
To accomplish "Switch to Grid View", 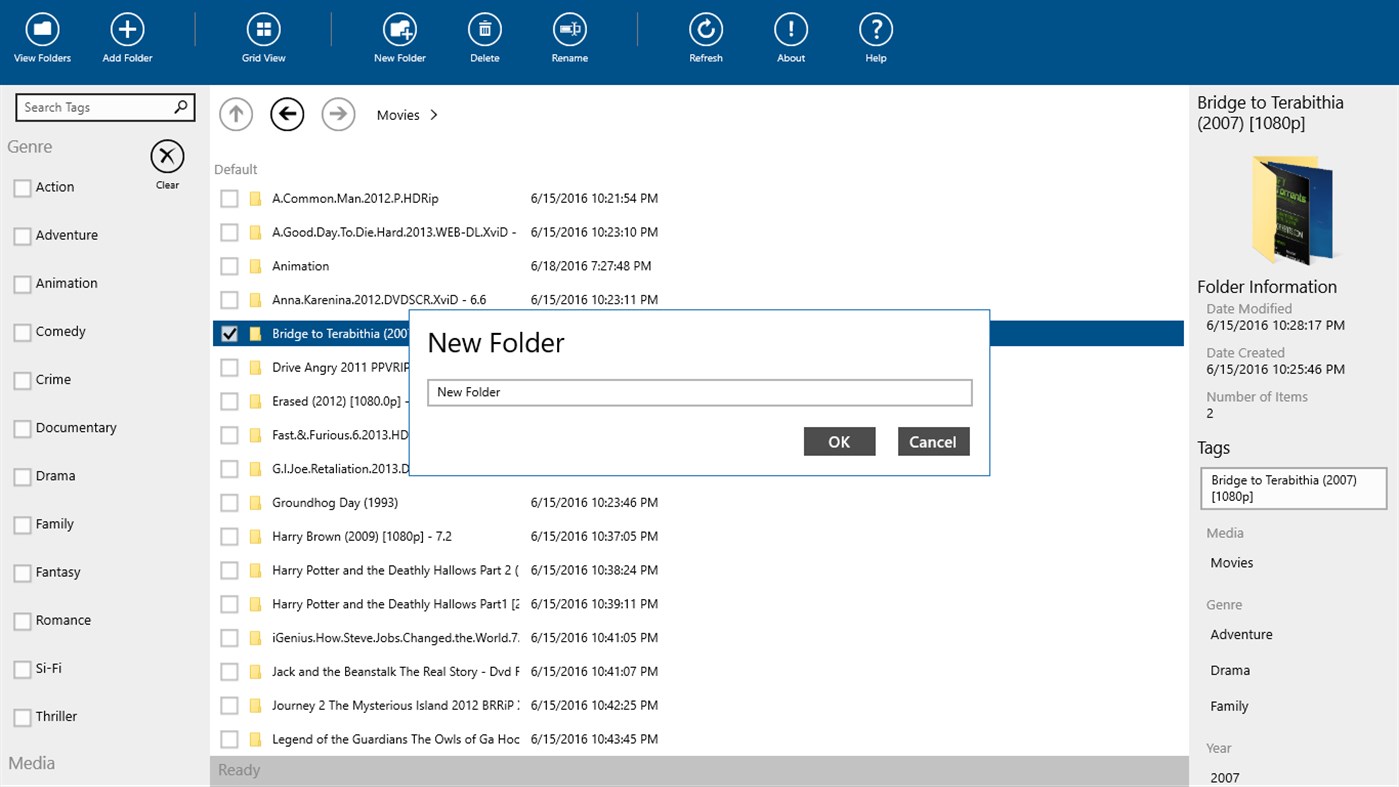I will point(263,30).
